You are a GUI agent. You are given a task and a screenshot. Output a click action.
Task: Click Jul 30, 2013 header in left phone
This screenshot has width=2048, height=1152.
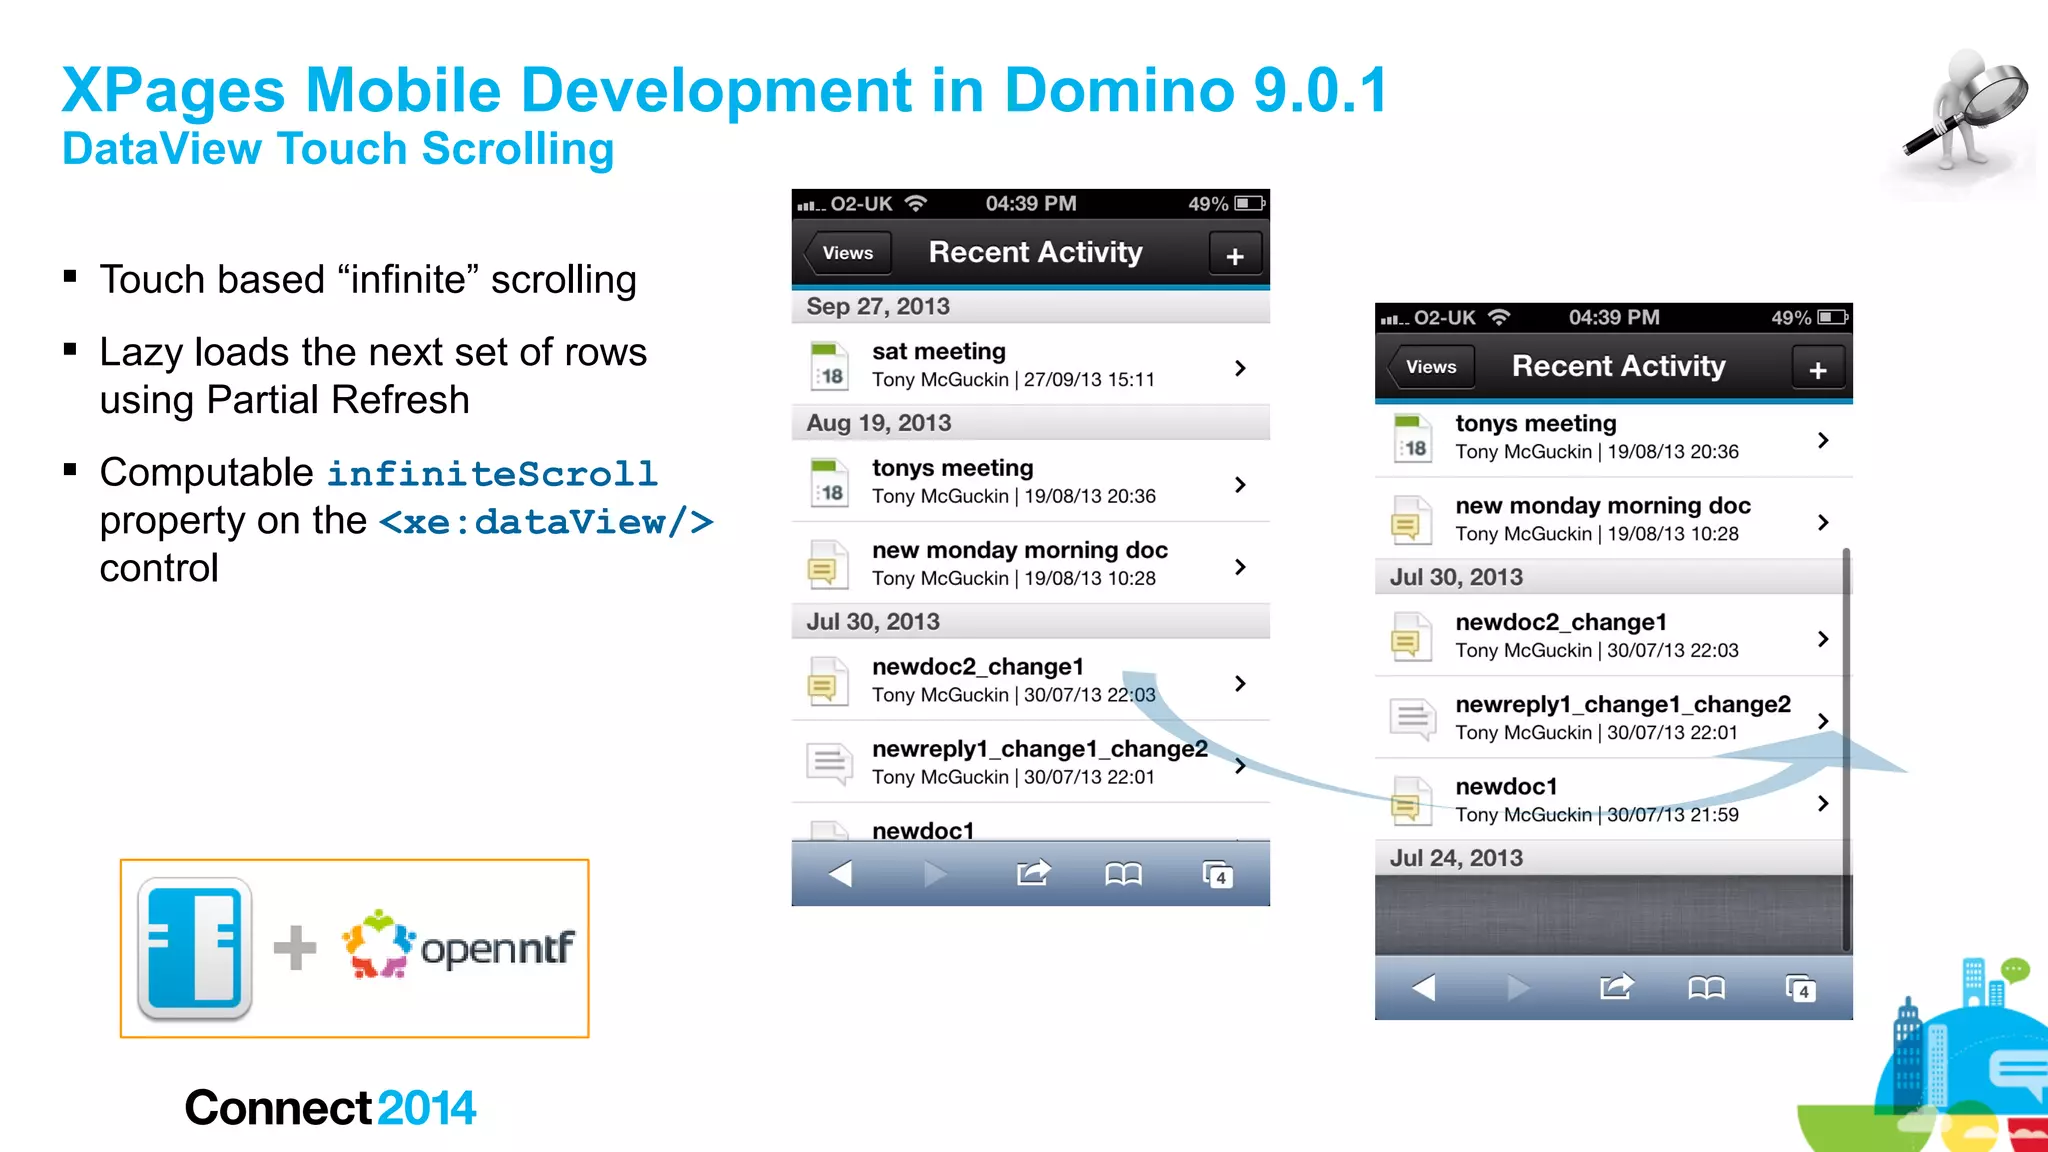pos(1030,622)
